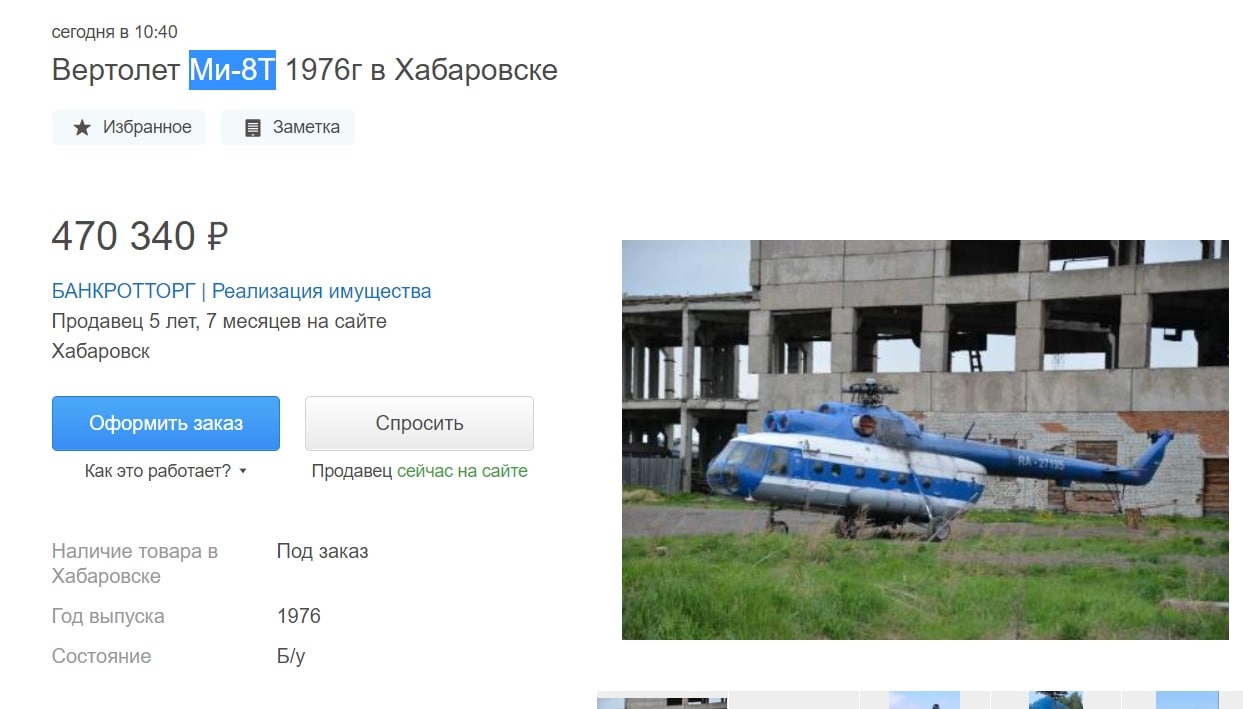Click the Б/у condition value
This screenshot has height=709, width=1243.
(291, 657)
